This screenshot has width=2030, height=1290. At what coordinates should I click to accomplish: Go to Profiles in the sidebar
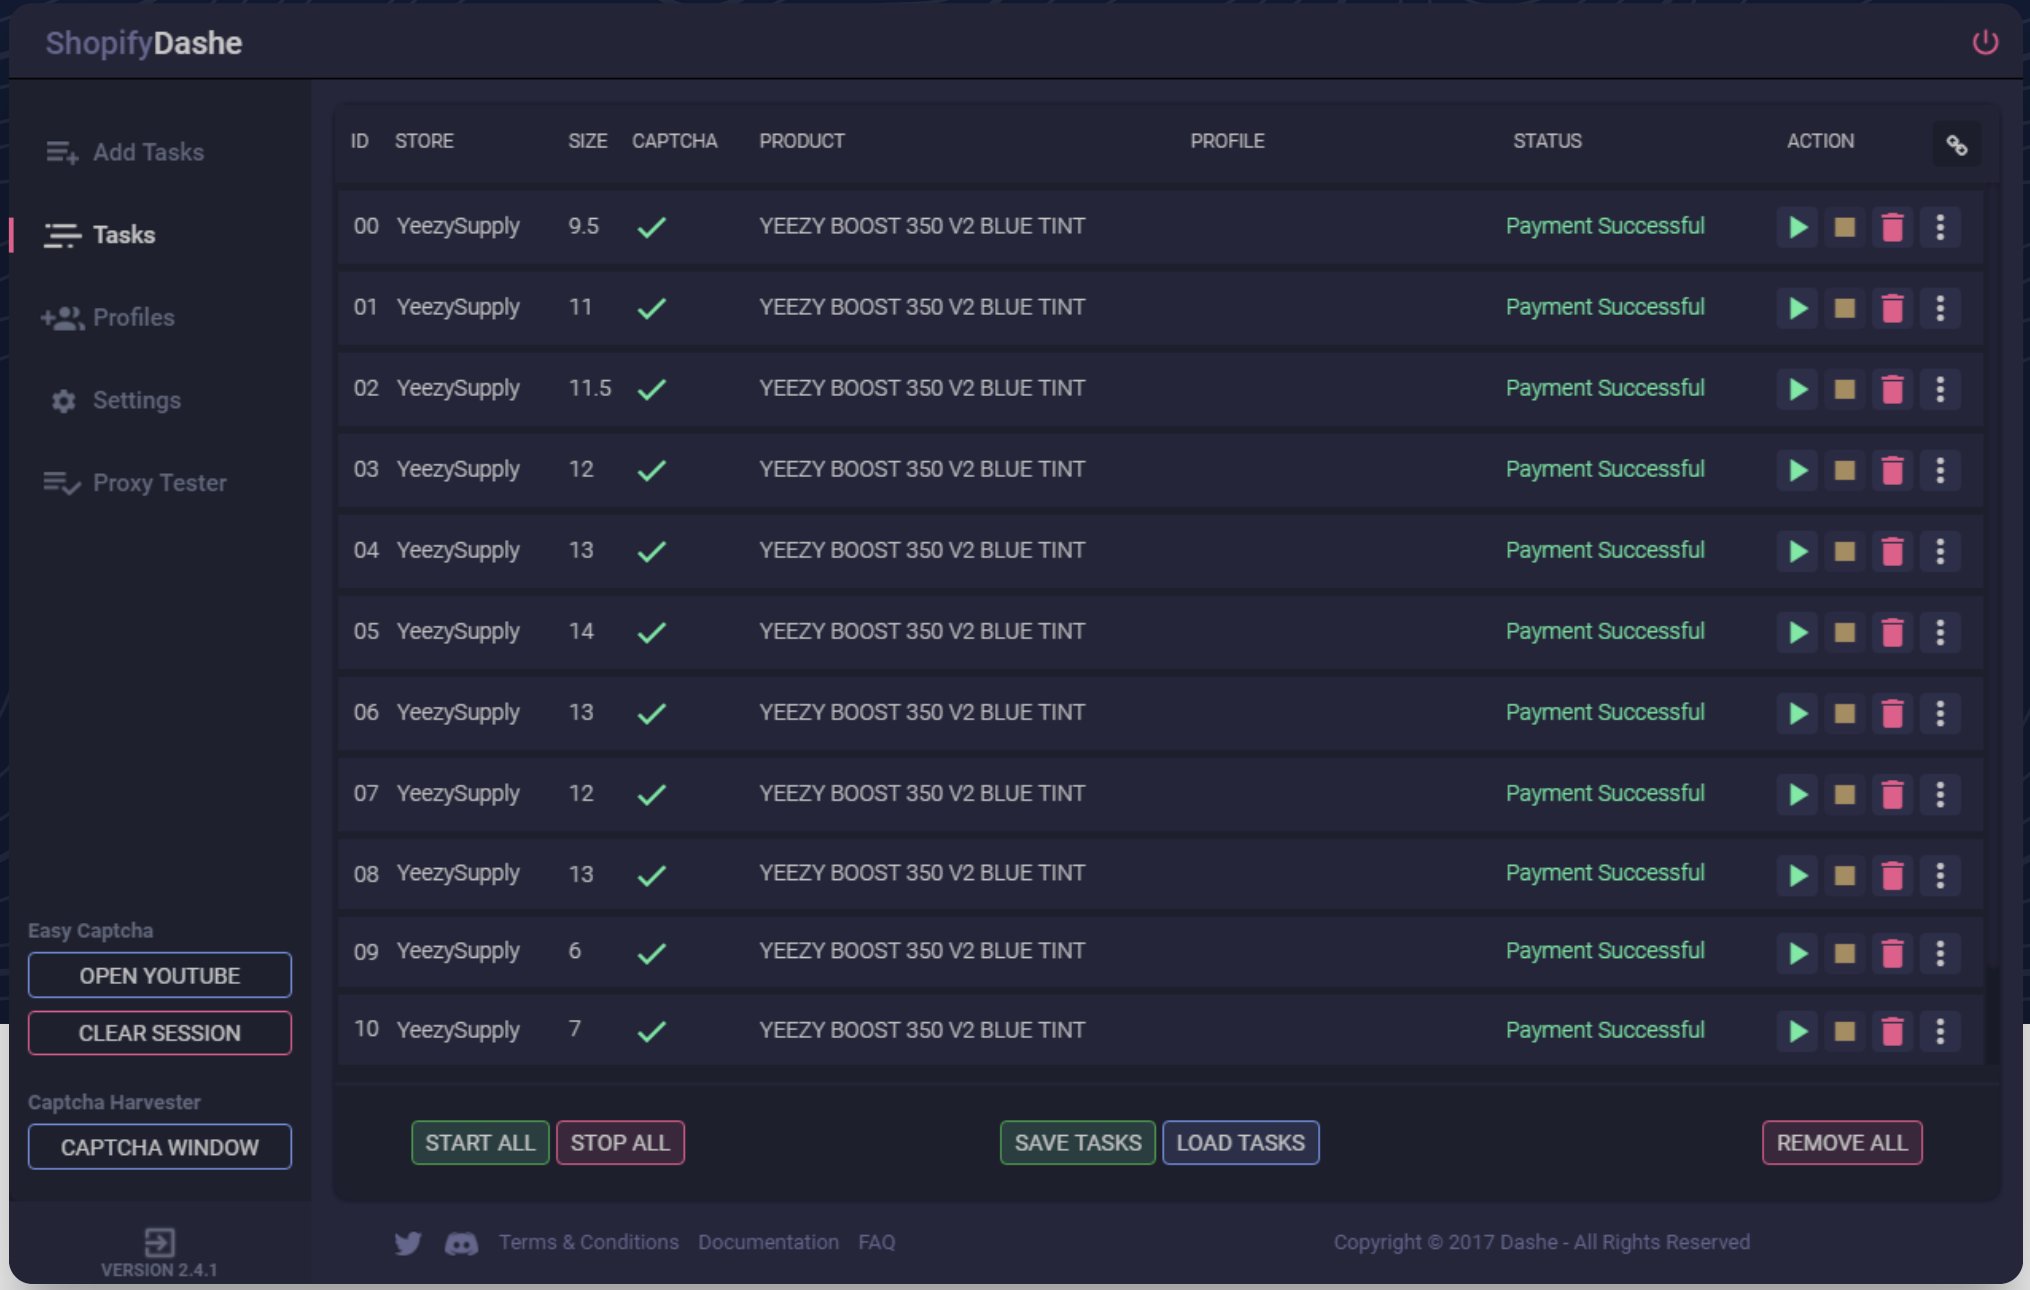coord(108,318)
